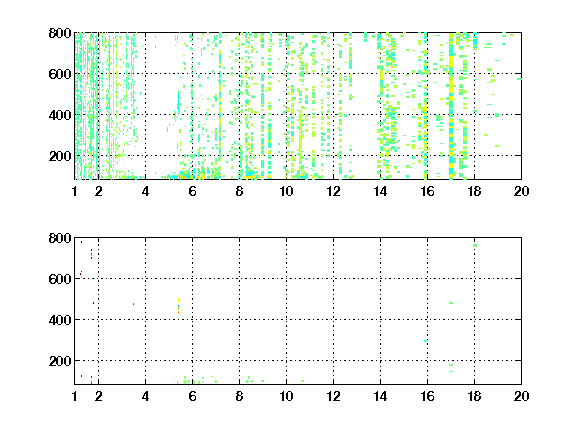Click the 10 tick label under upper plot
Viewport: 576px width, 432px height.
(x=286, y=191)
